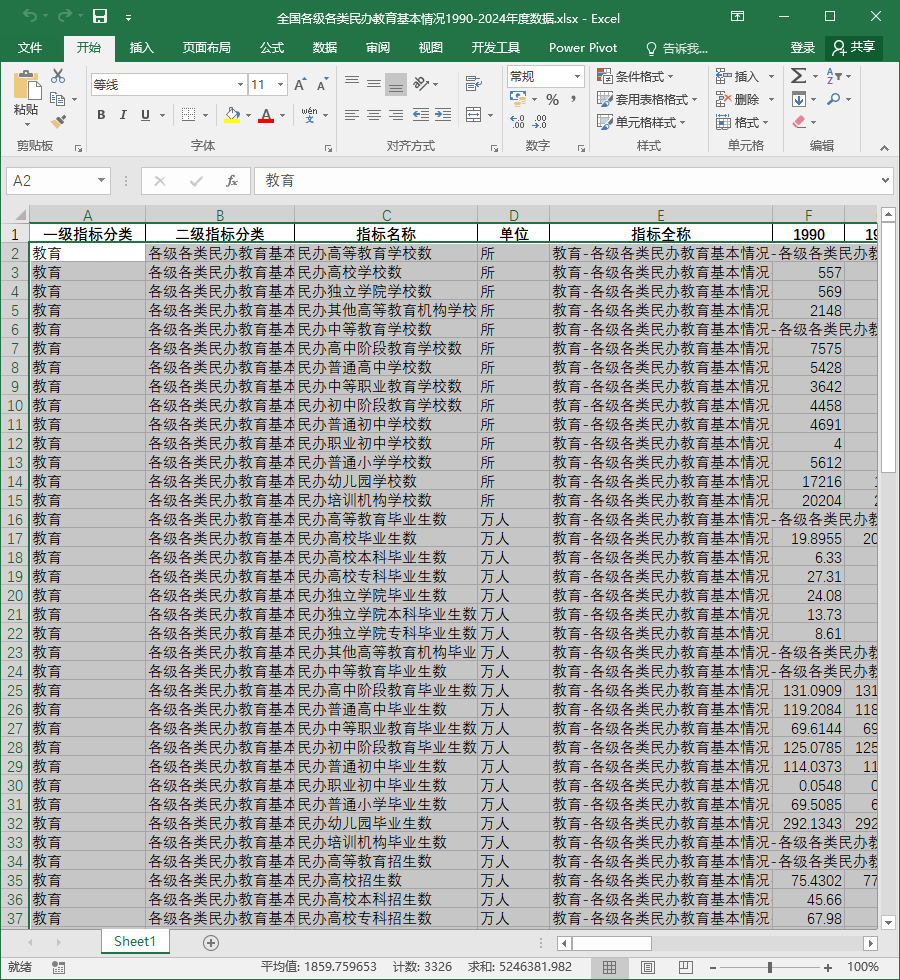Click the Cut scissors icon
Screen dimensions: 900x980
pyautogui.click(x=58, y=76)
